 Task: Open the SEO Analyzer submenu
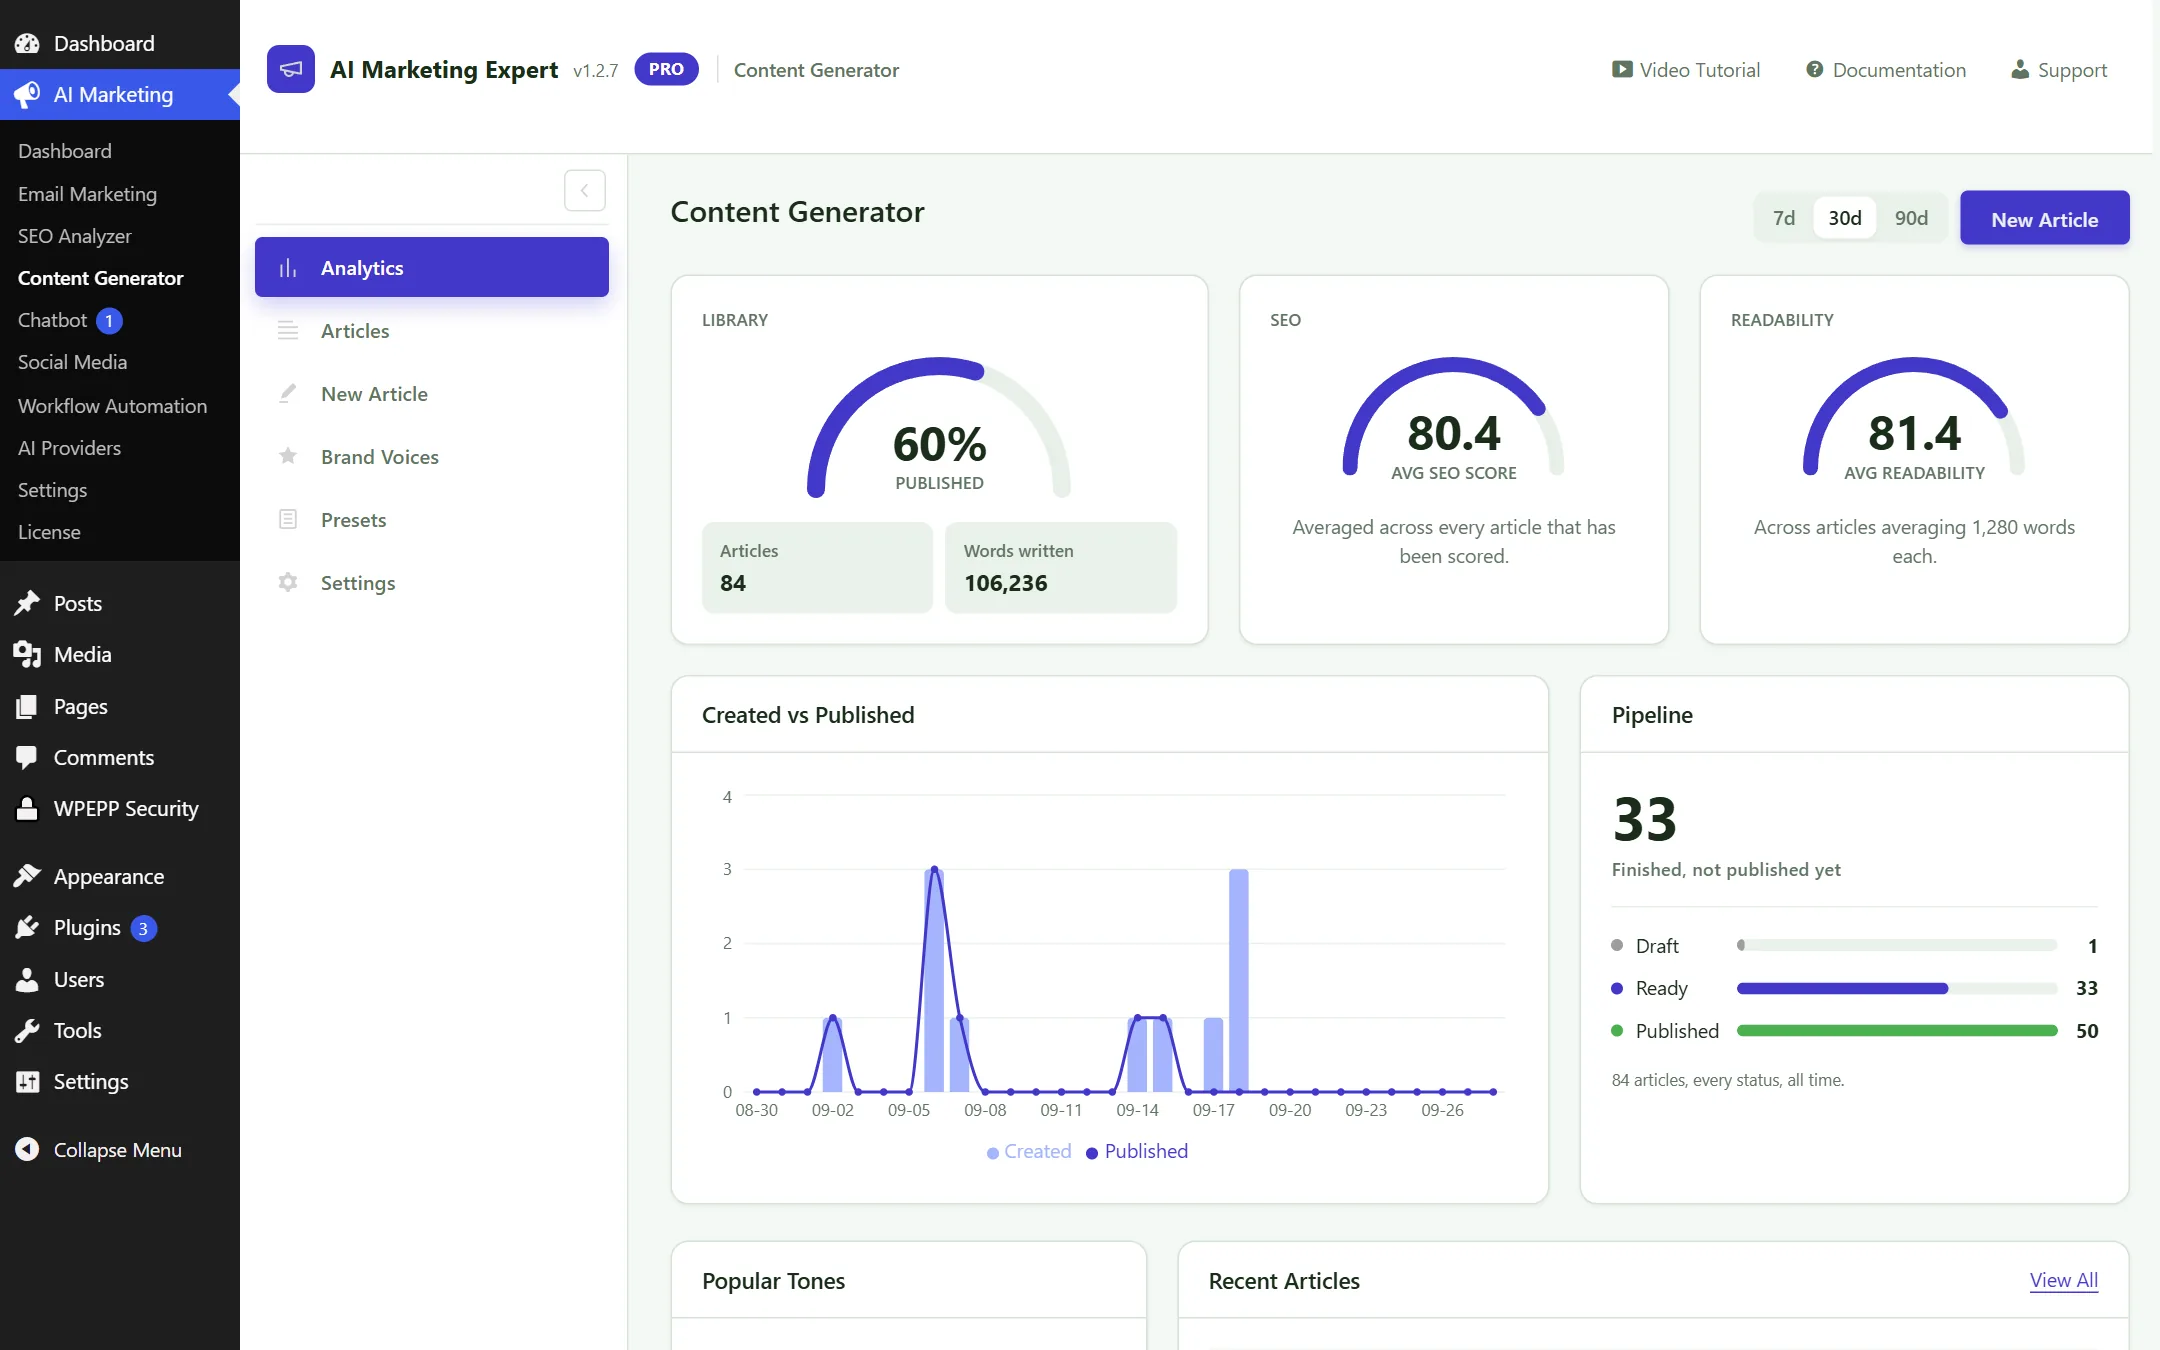[74, 236]
